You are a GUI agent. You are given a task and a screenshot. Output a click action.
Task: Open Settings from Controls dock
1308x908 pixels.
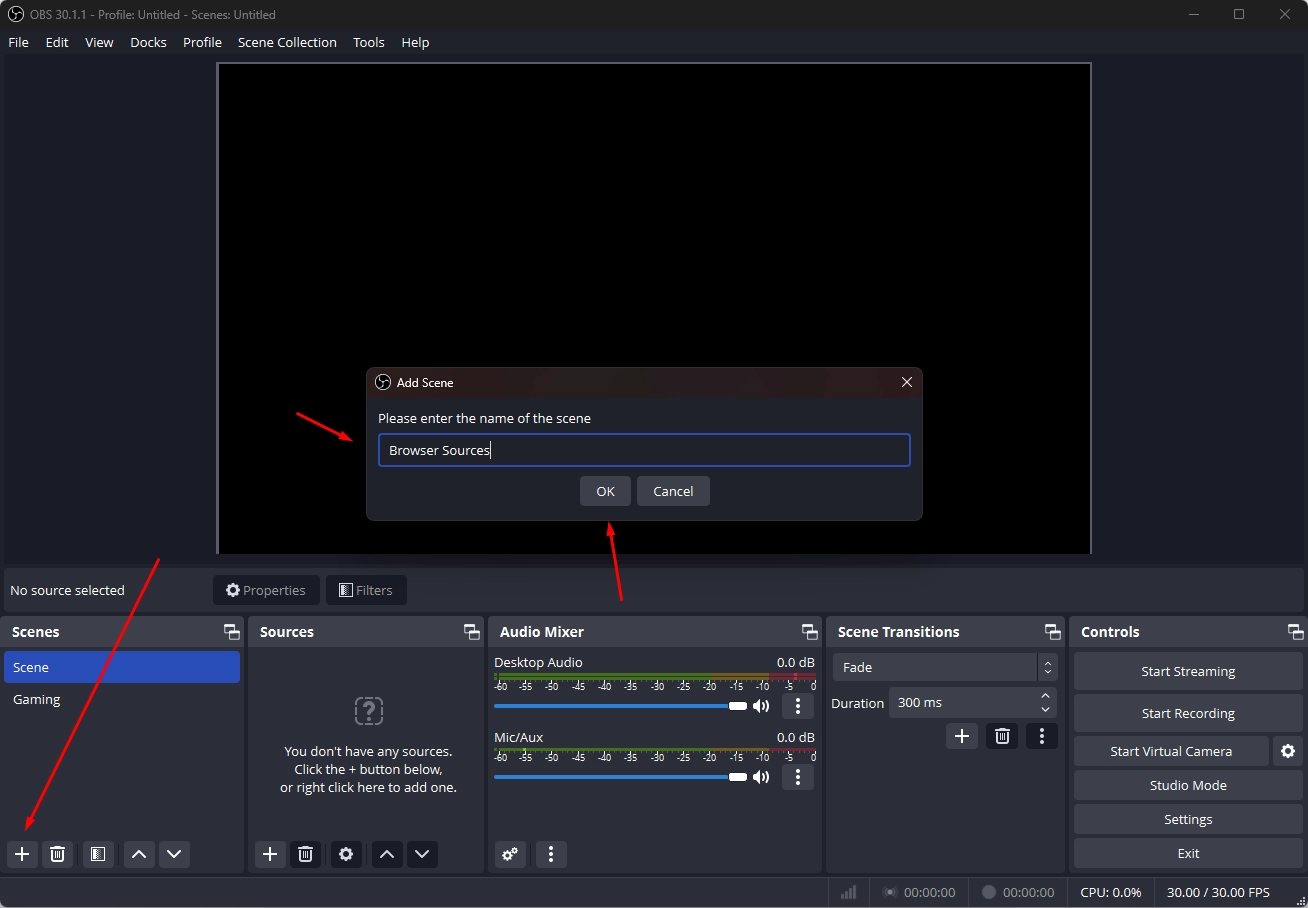[x=1188, y=819]
